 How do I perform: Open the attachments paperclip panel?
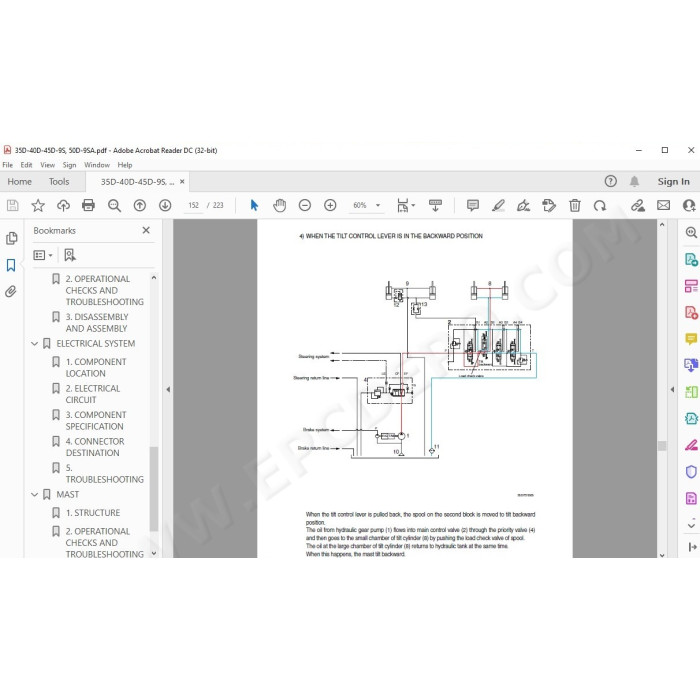(x=11, y=292)
